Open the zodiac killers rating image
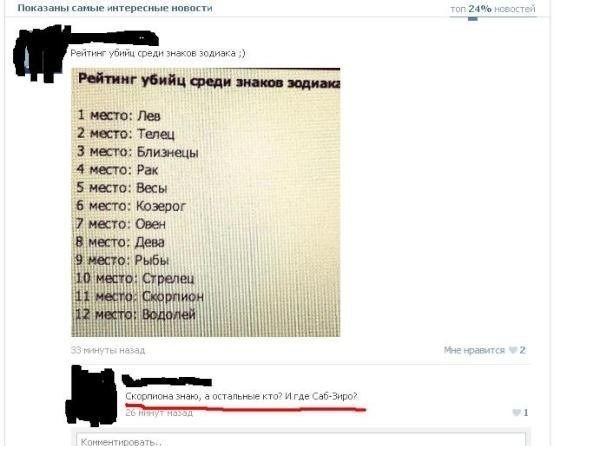The width and height of the screenshot is (600, 469). click(206, 202)
